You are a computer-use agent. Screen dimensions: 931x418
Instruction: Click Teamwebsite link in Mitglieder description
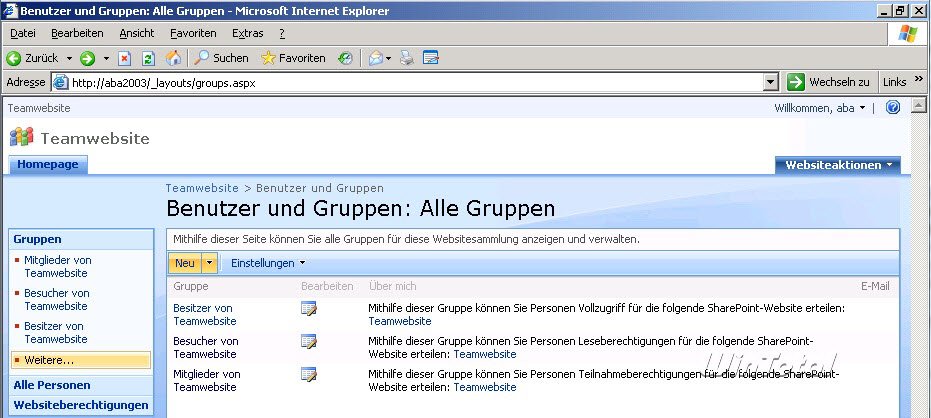pos(485,387)
